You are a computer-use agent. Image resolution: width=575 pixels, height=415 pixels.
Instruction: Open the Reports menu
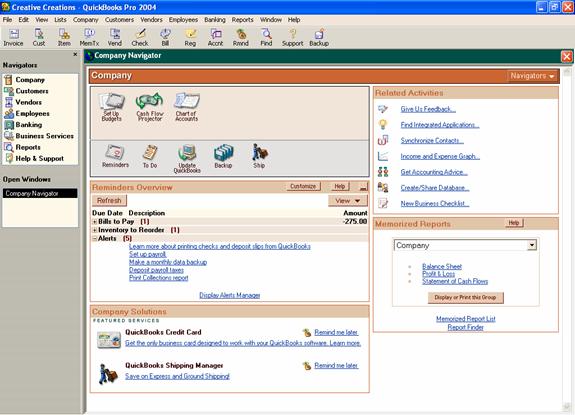[242, 20]
